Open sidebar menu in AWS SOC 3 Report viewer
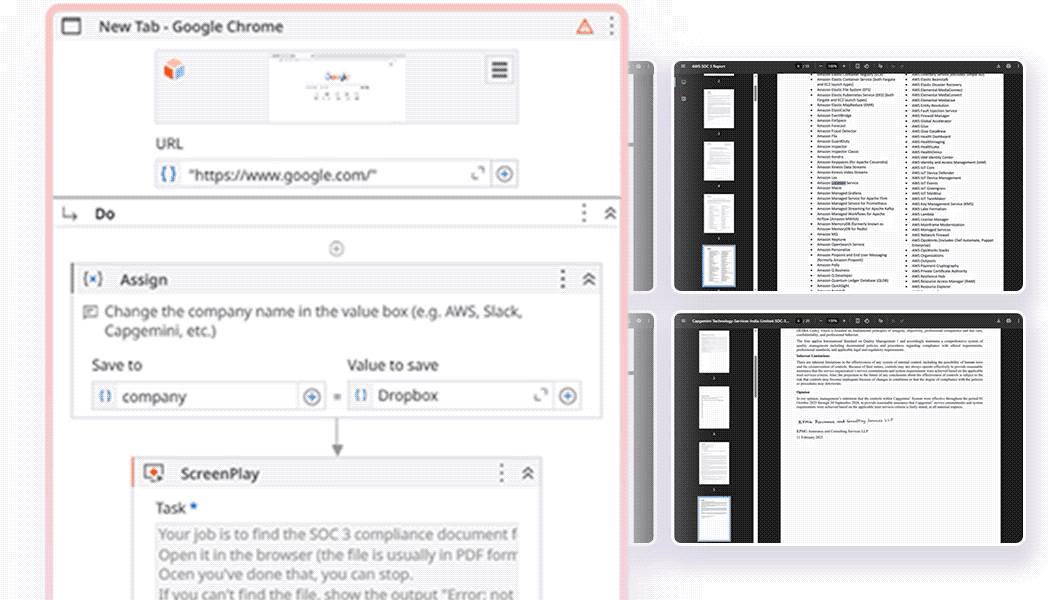This screenshot has height=600, width=1048. [x=683, y=66]
